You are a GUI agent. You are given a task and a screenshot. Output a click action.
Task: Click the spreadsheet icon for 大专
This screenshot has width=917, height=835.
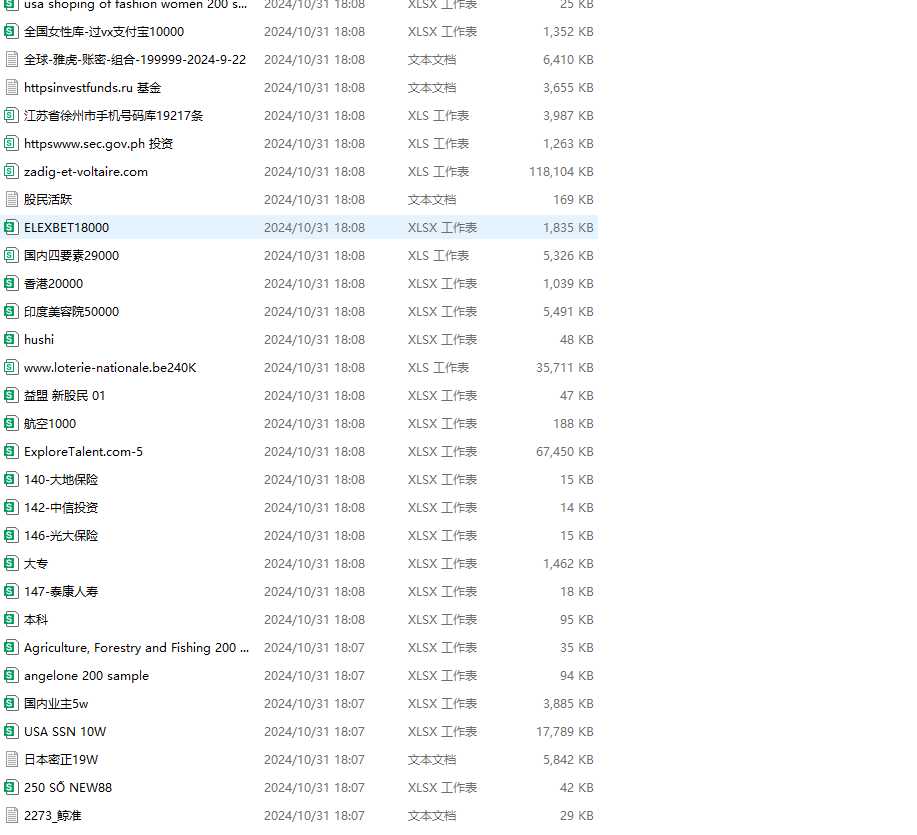pos(11,564)
